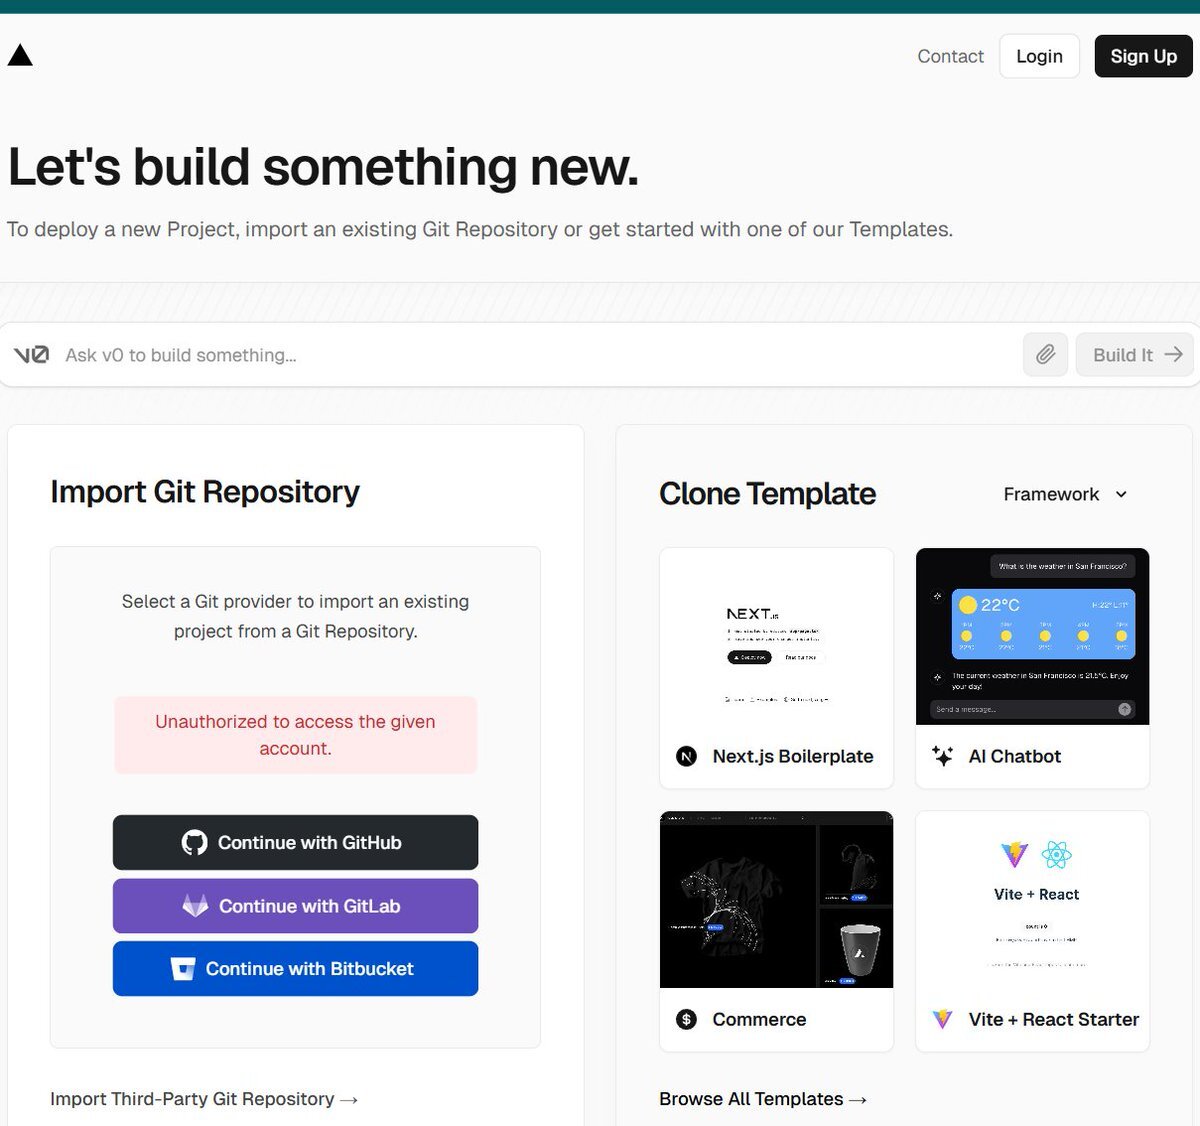Open Import Third-Party Git Repository link
Screen dimensions: 1200x1126
[x=204, y=1099]
